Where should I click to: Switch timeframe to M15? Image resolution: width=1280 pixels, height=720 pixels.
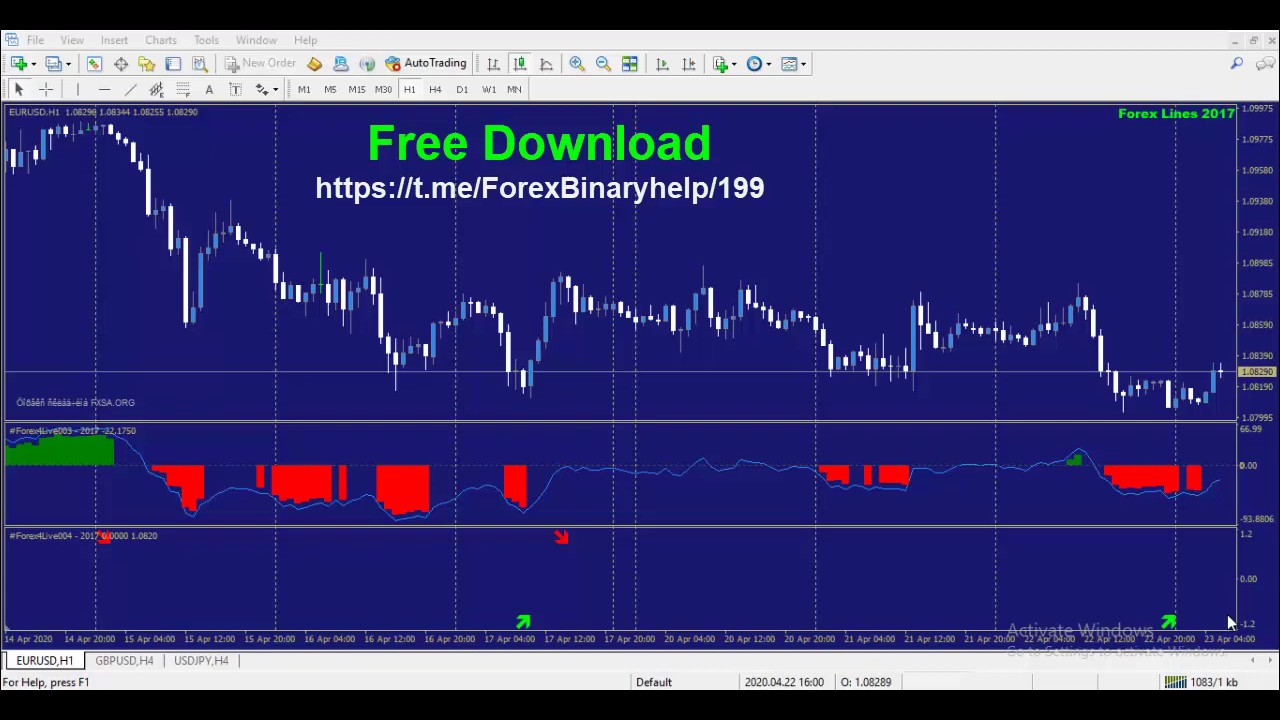pyautogui.click(x=357, y=90)
